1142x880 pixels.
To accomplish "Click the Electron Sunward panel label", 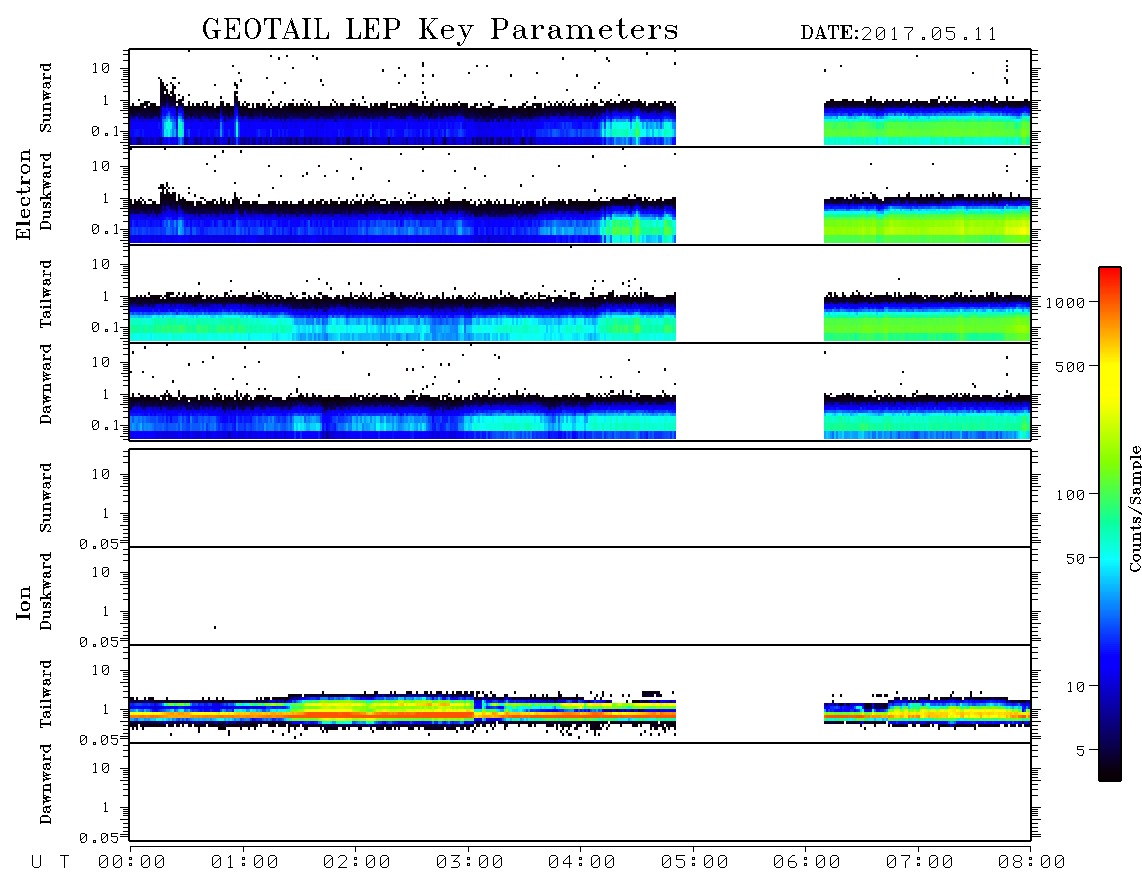I will point(46,98).
